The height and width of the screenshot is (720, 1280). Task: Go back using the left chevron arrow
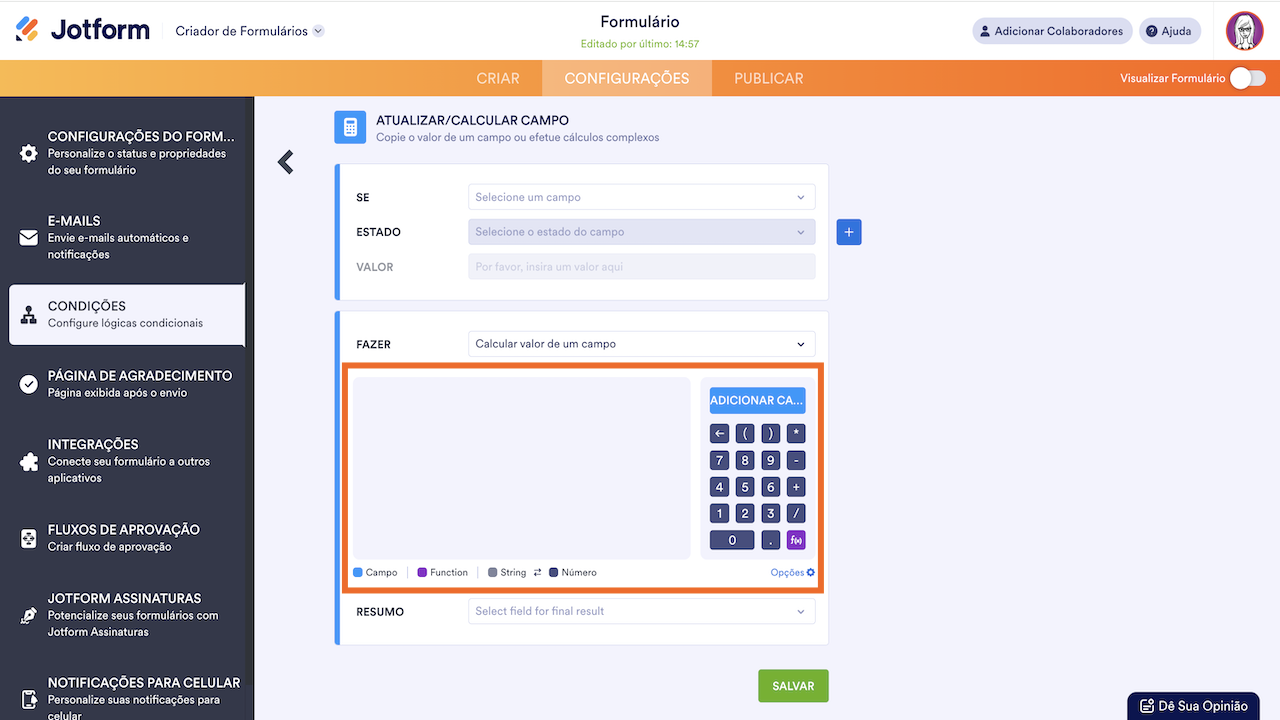point(286,162)
